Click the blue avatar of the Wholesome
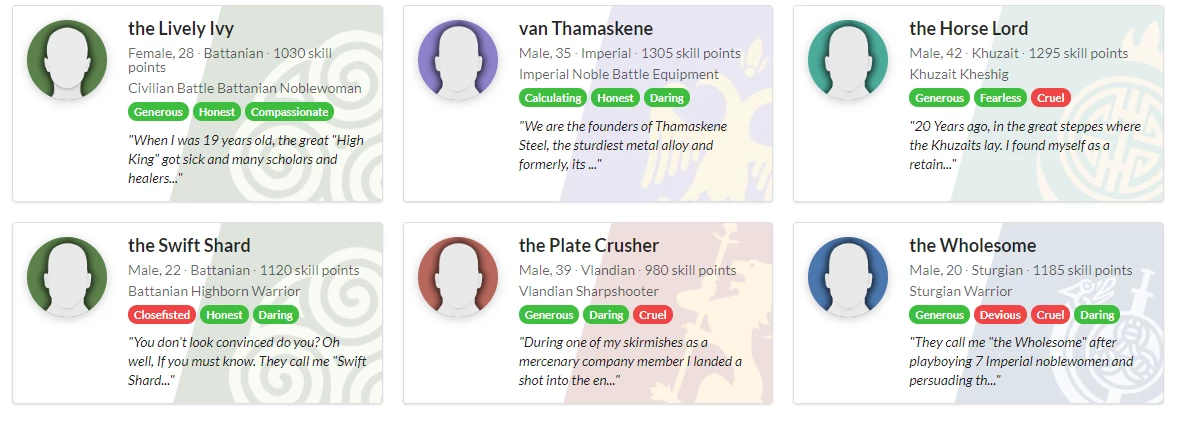1184x423 pixels. [x=848, y=277]
